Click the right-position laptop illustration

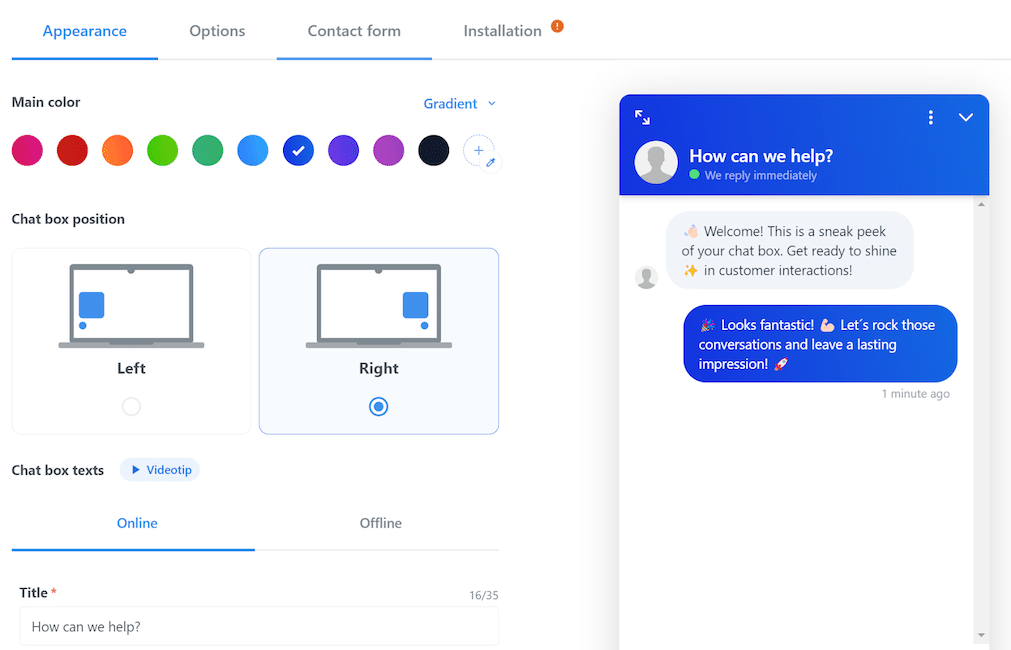378,306
